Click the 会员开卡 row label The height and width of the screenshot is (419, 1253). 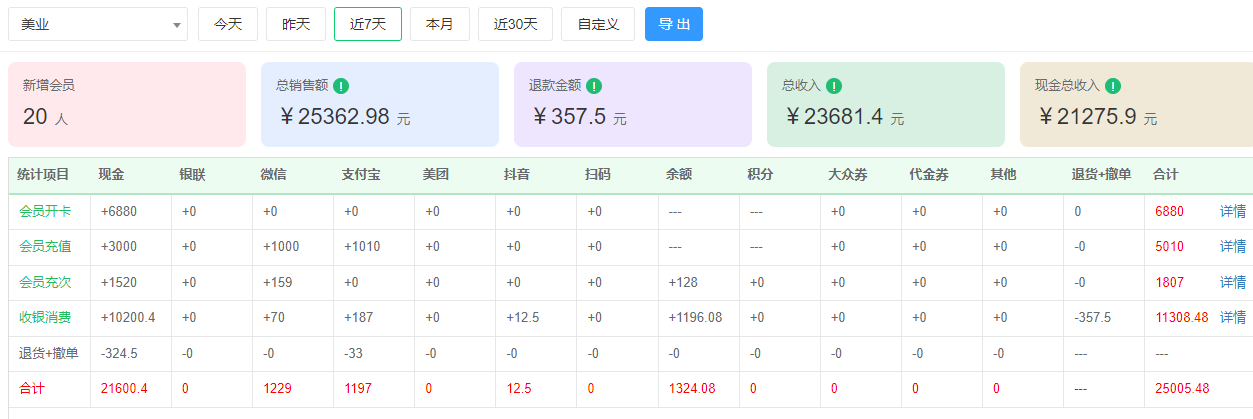(45, 211)
